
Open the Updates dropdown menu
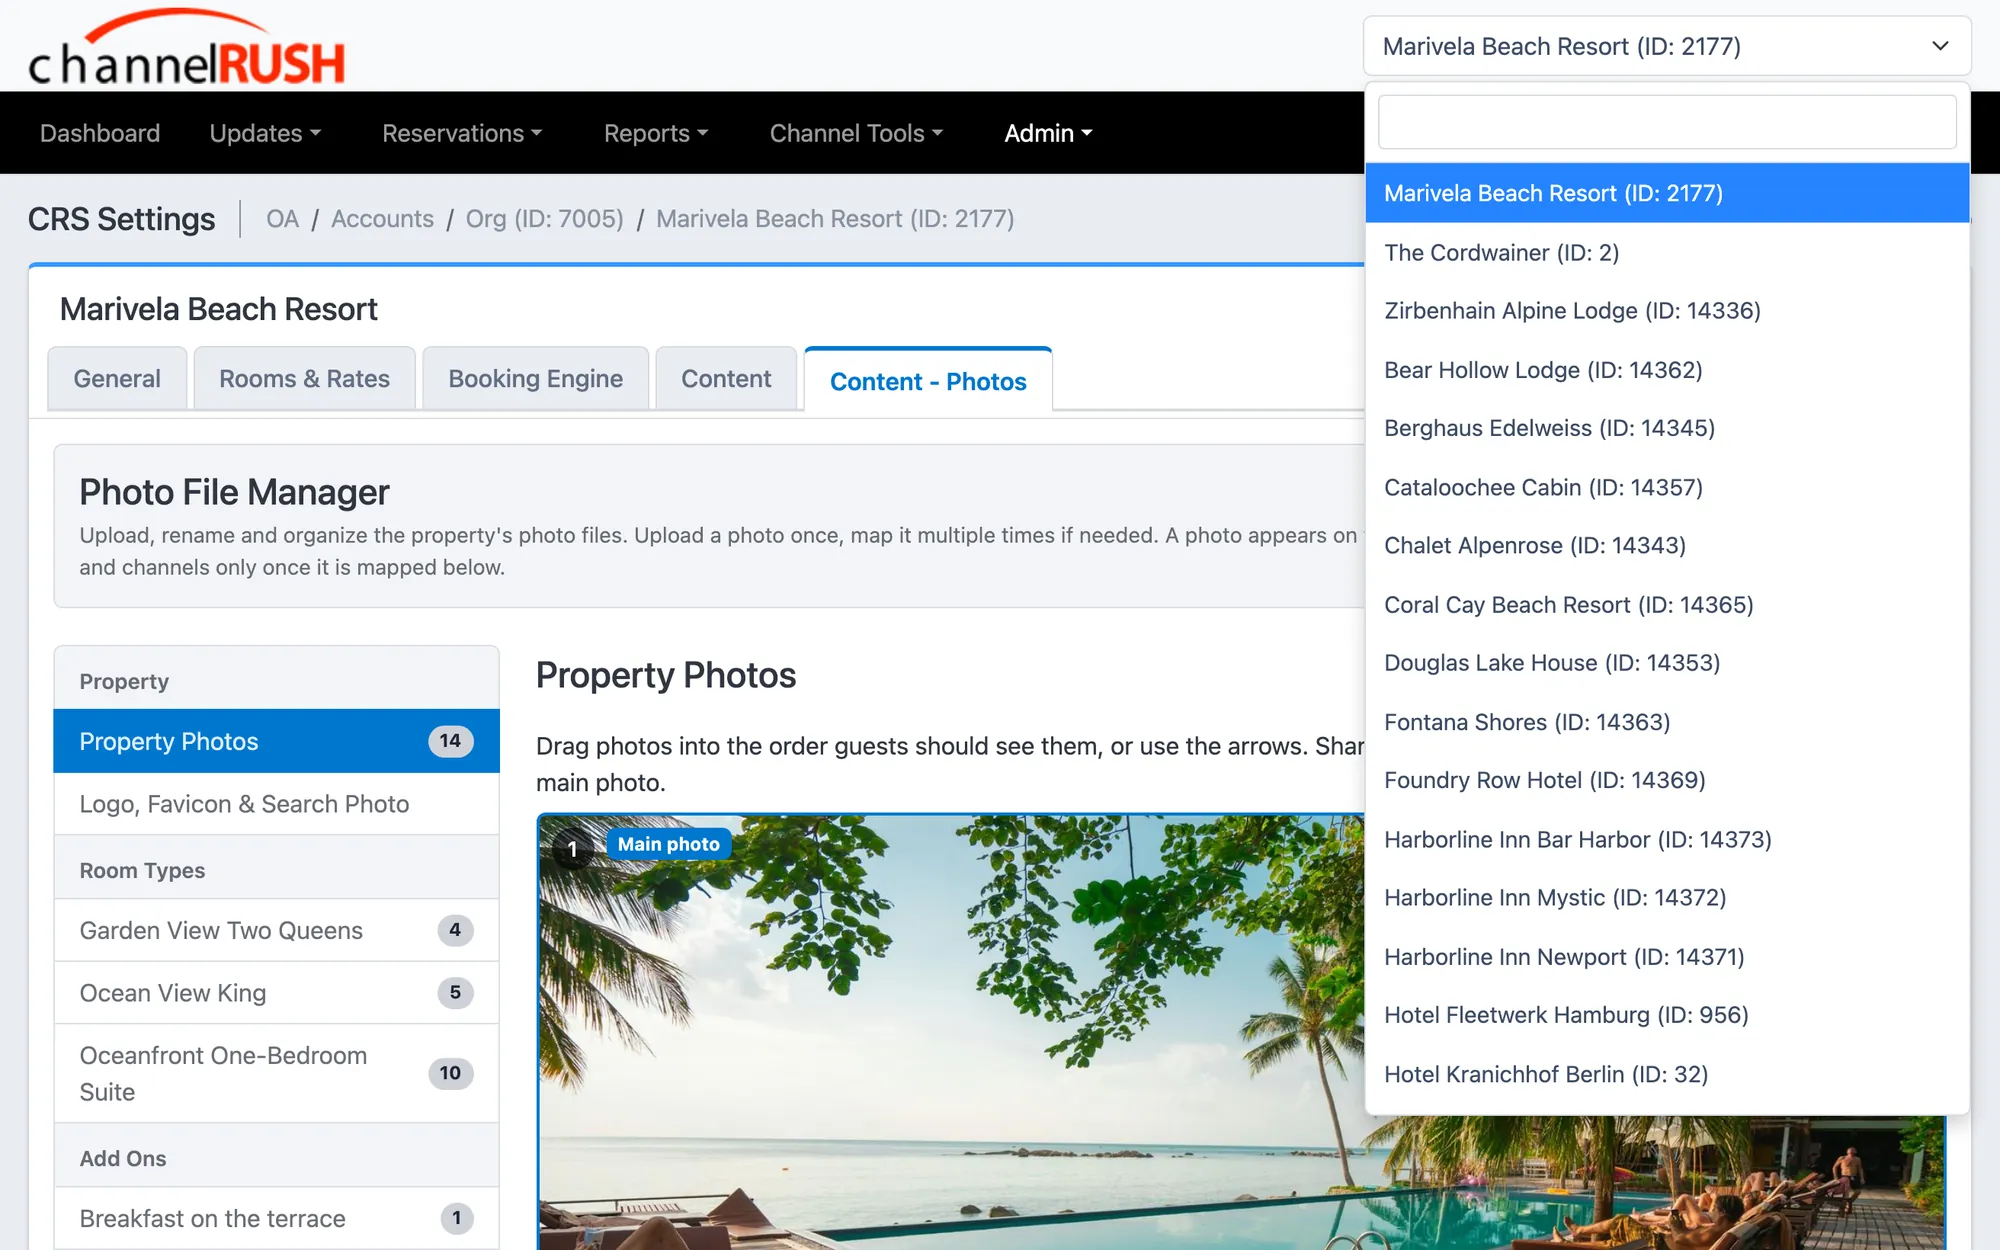click(265, 133)
